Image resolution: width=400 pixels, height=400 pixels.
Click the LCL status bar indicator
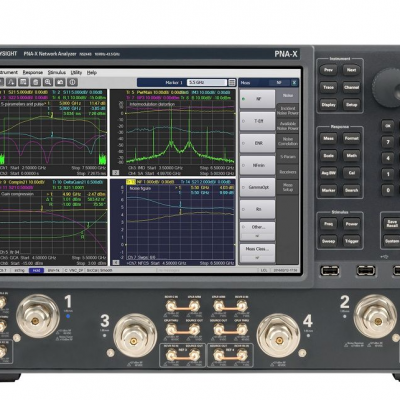[264, 270]
